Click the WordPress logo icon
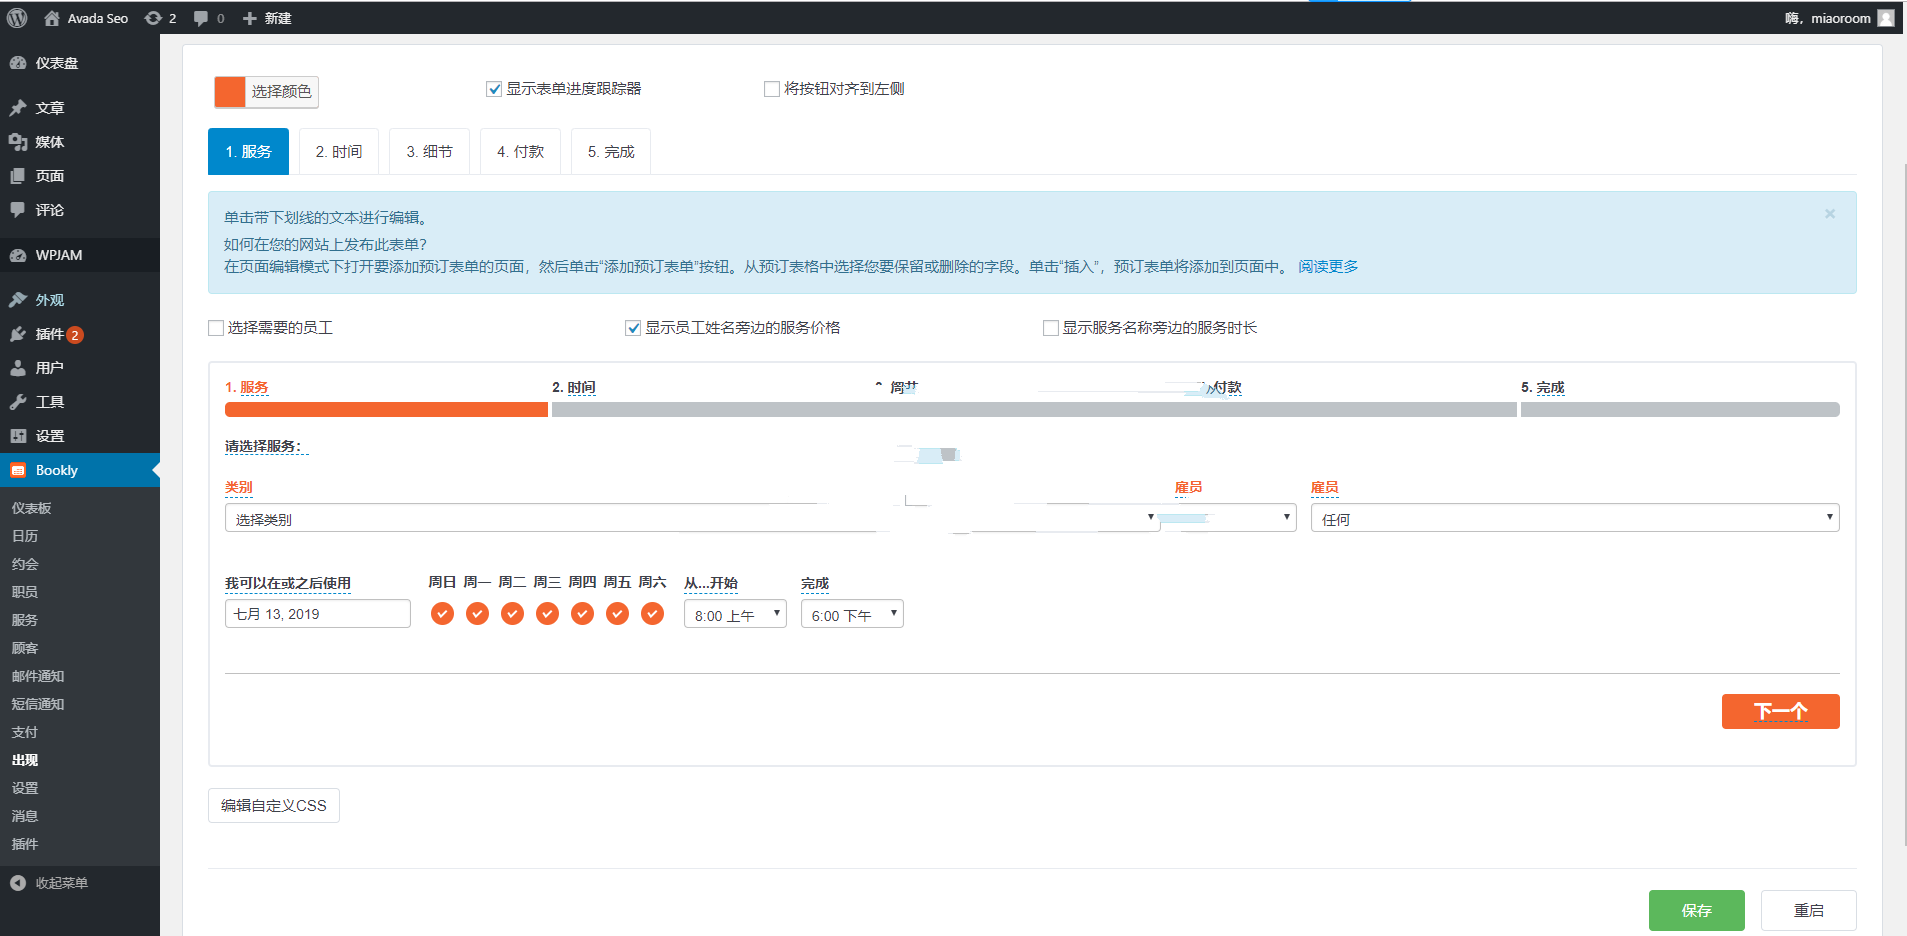 coord(17,18)
